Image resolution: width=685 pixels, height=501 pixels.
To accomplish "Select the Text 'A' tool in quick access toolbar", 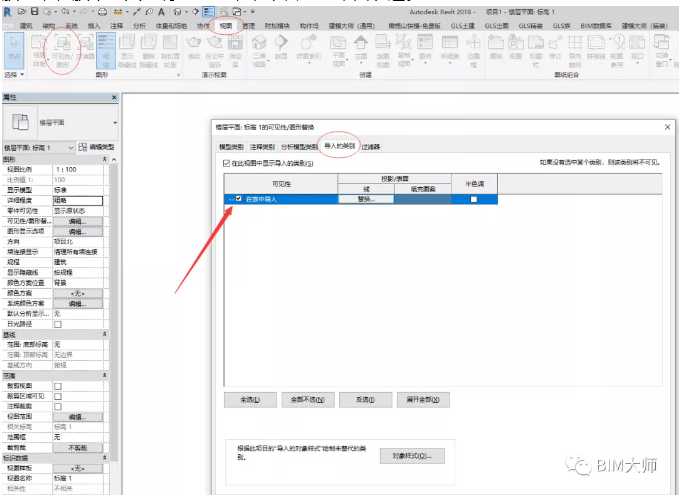I will [x=161, y=12].
